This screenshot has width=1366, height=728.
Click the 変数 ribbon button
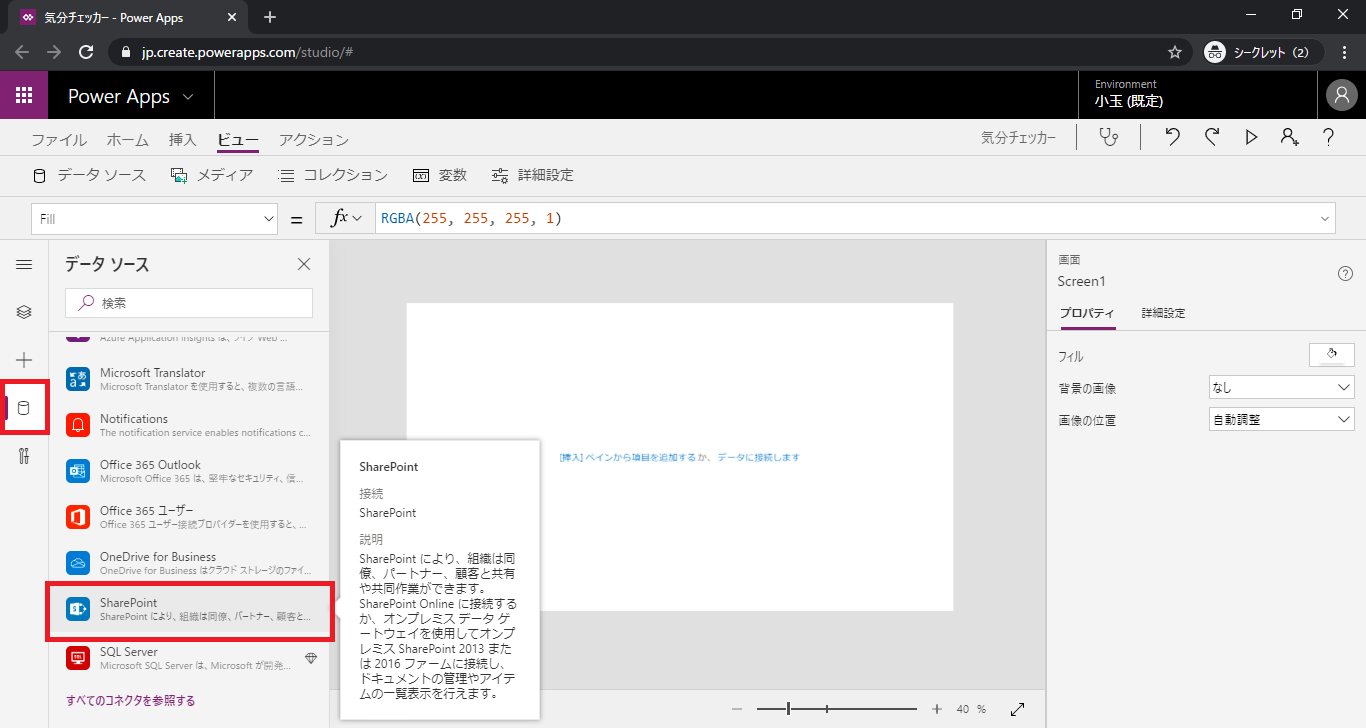tap(440, 175)
